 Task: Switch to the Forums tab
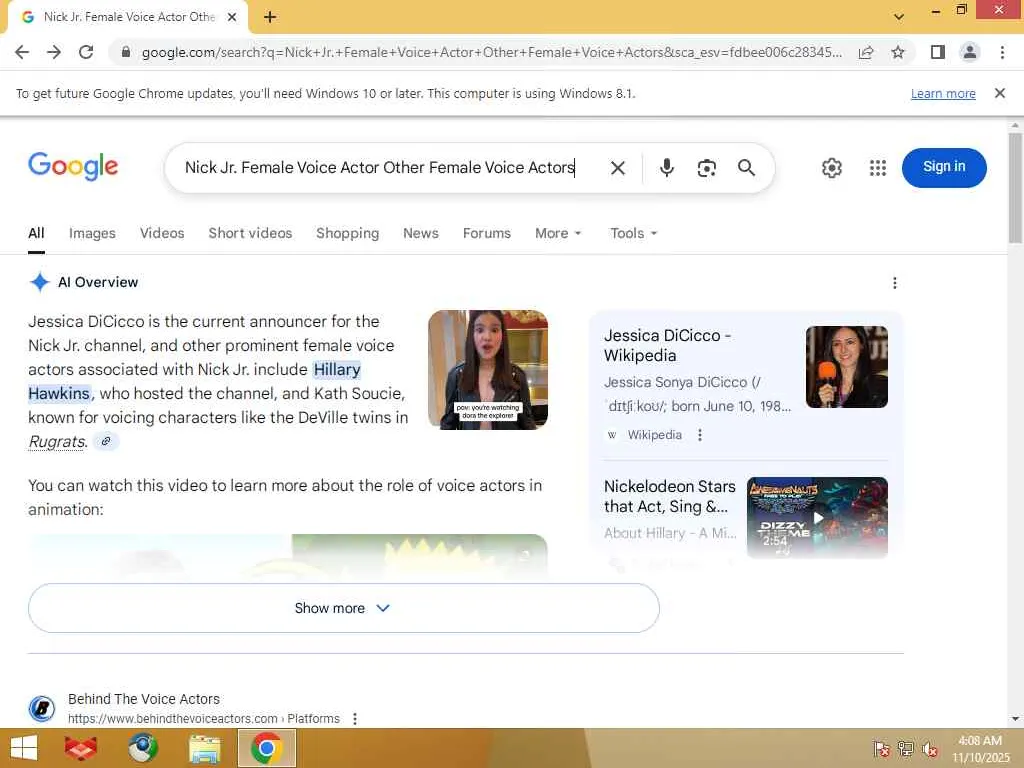(487, 233)
